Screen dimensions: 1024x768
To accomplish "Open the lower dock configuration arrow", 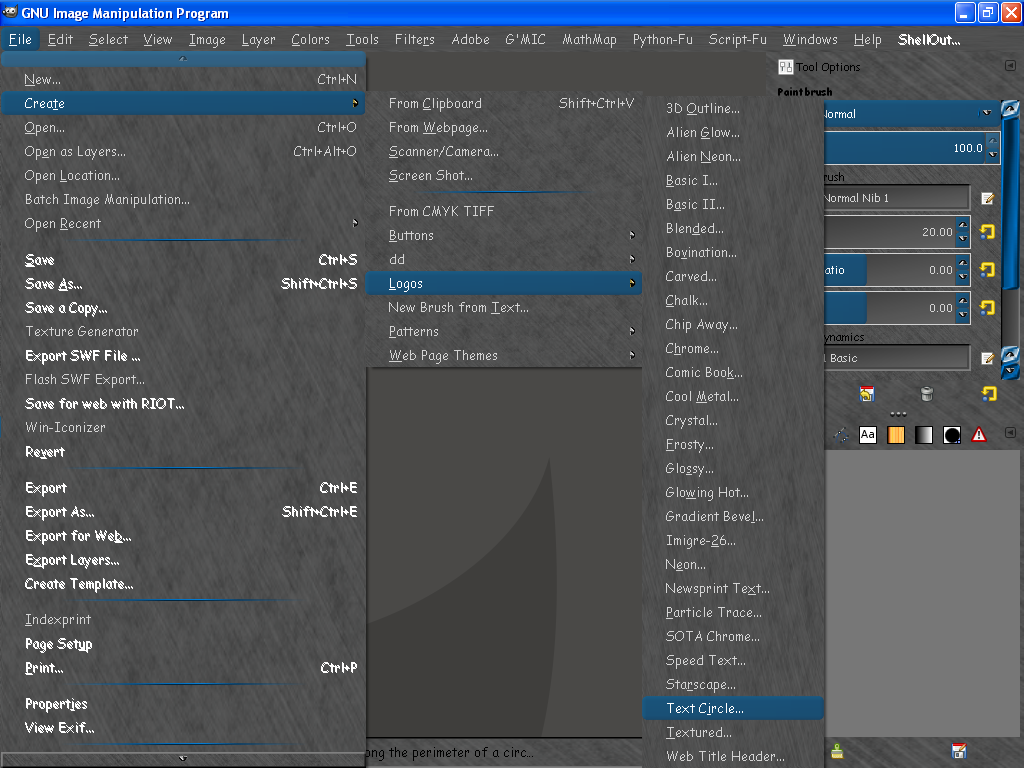I will click(x=1010, y=432).
